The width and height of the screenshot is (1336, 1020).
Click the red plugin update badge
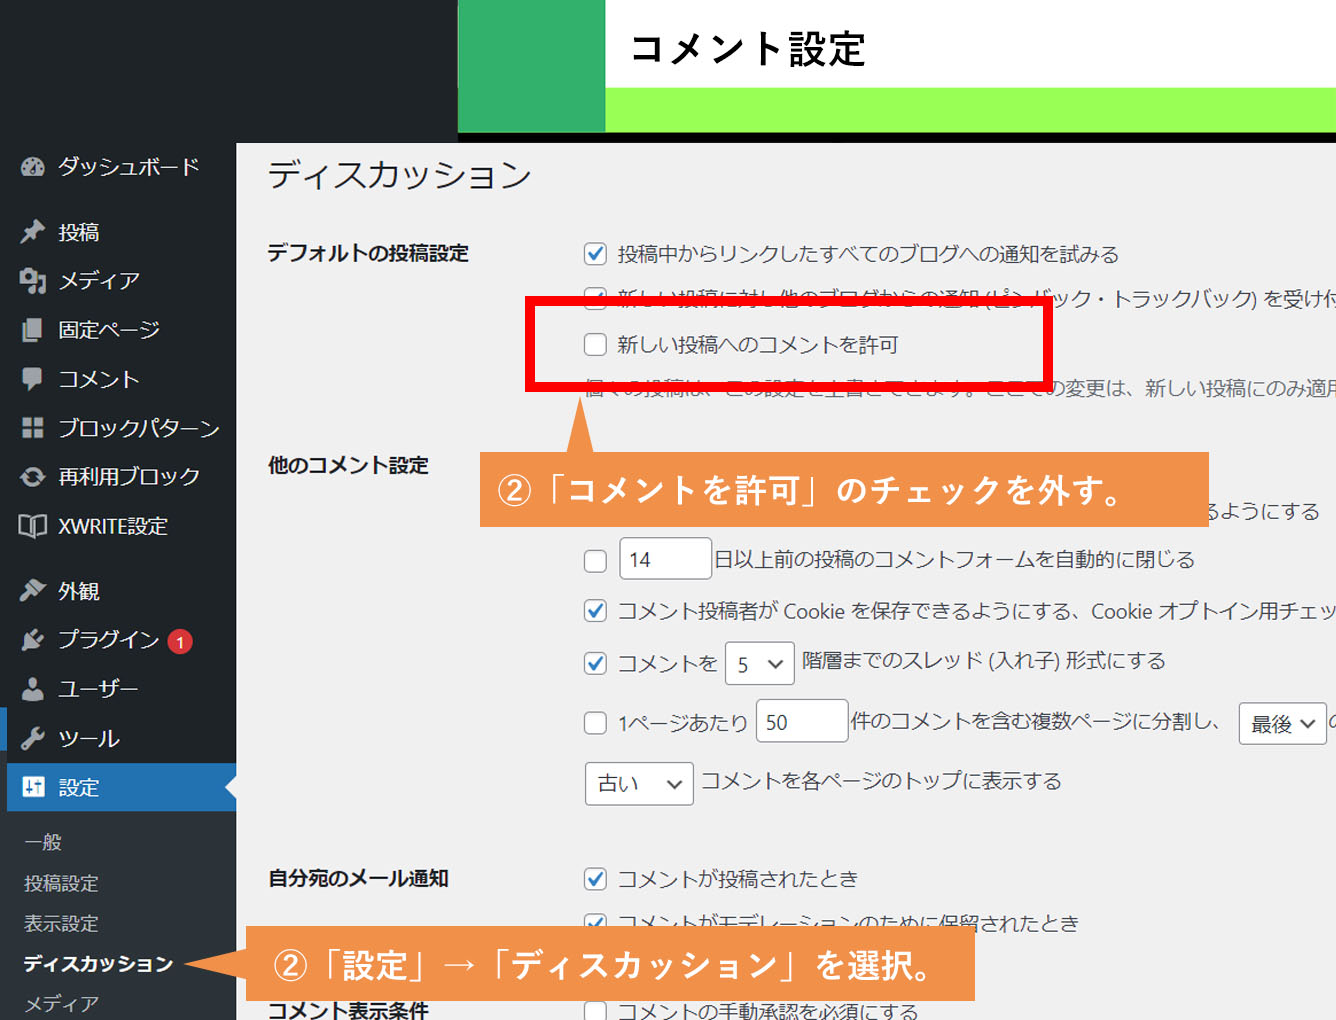pyautogui.click(x=180, y=642)
